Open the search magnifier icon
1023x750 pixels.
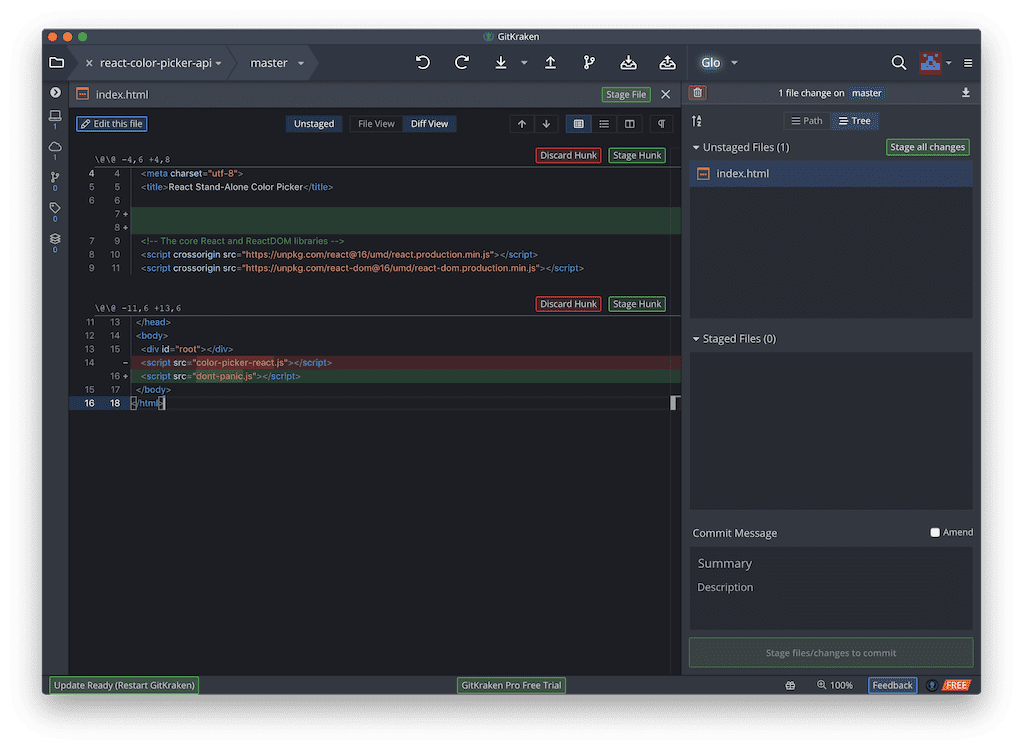coord(898,63)
